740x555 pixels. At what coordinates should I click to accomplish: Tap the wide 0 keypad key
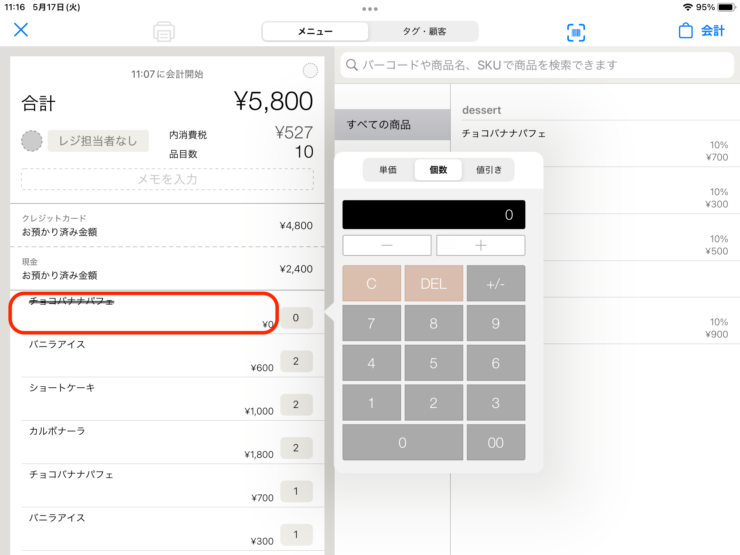(403, 442)
